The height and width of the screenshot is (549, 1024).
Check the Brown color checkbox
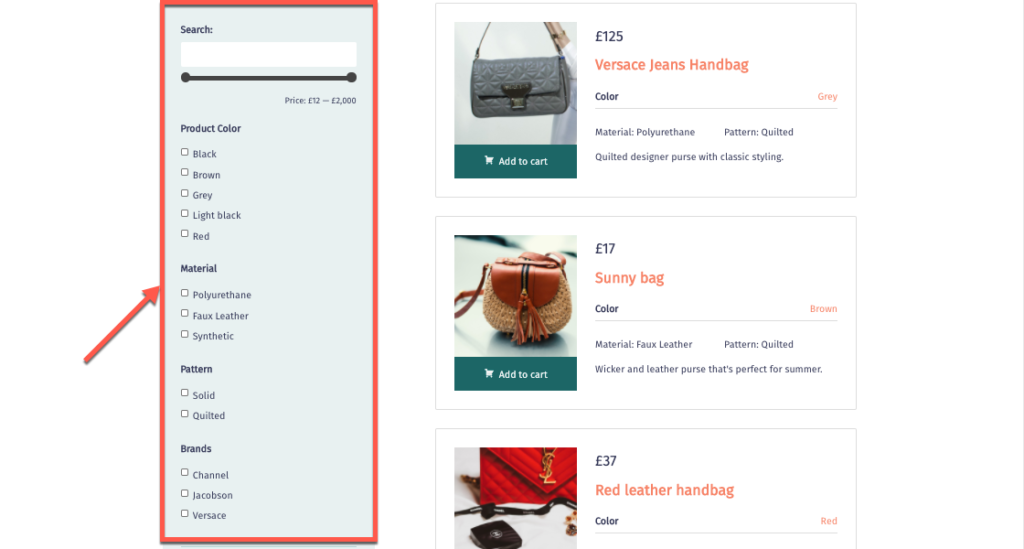click(185, 172)
